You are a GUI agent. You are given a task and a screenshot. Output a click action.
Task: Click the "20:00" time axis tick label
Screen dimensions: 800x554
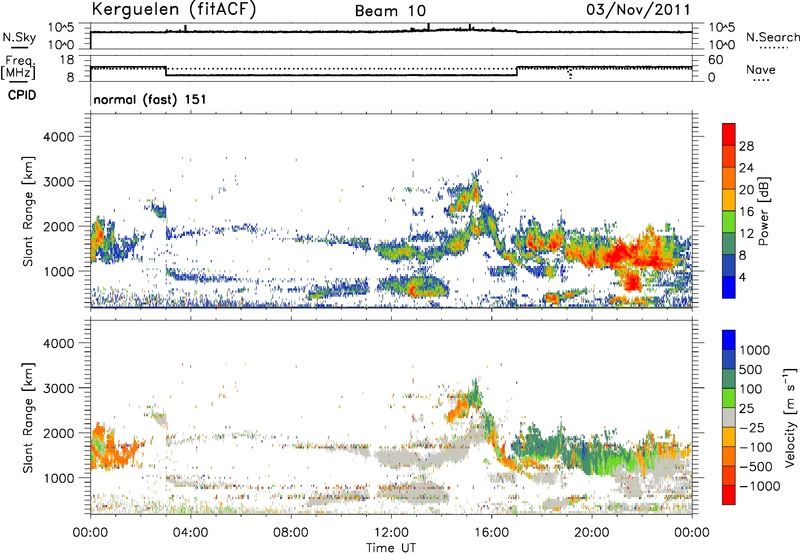tap(592, 533)
